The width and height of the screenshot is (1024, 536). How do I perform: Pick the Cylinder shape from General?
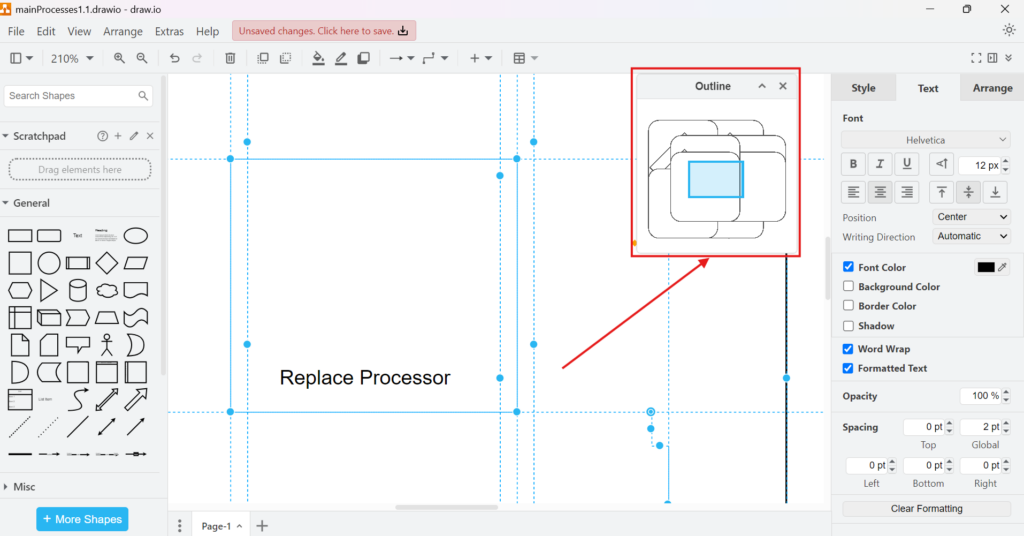(x=78, y=290)
